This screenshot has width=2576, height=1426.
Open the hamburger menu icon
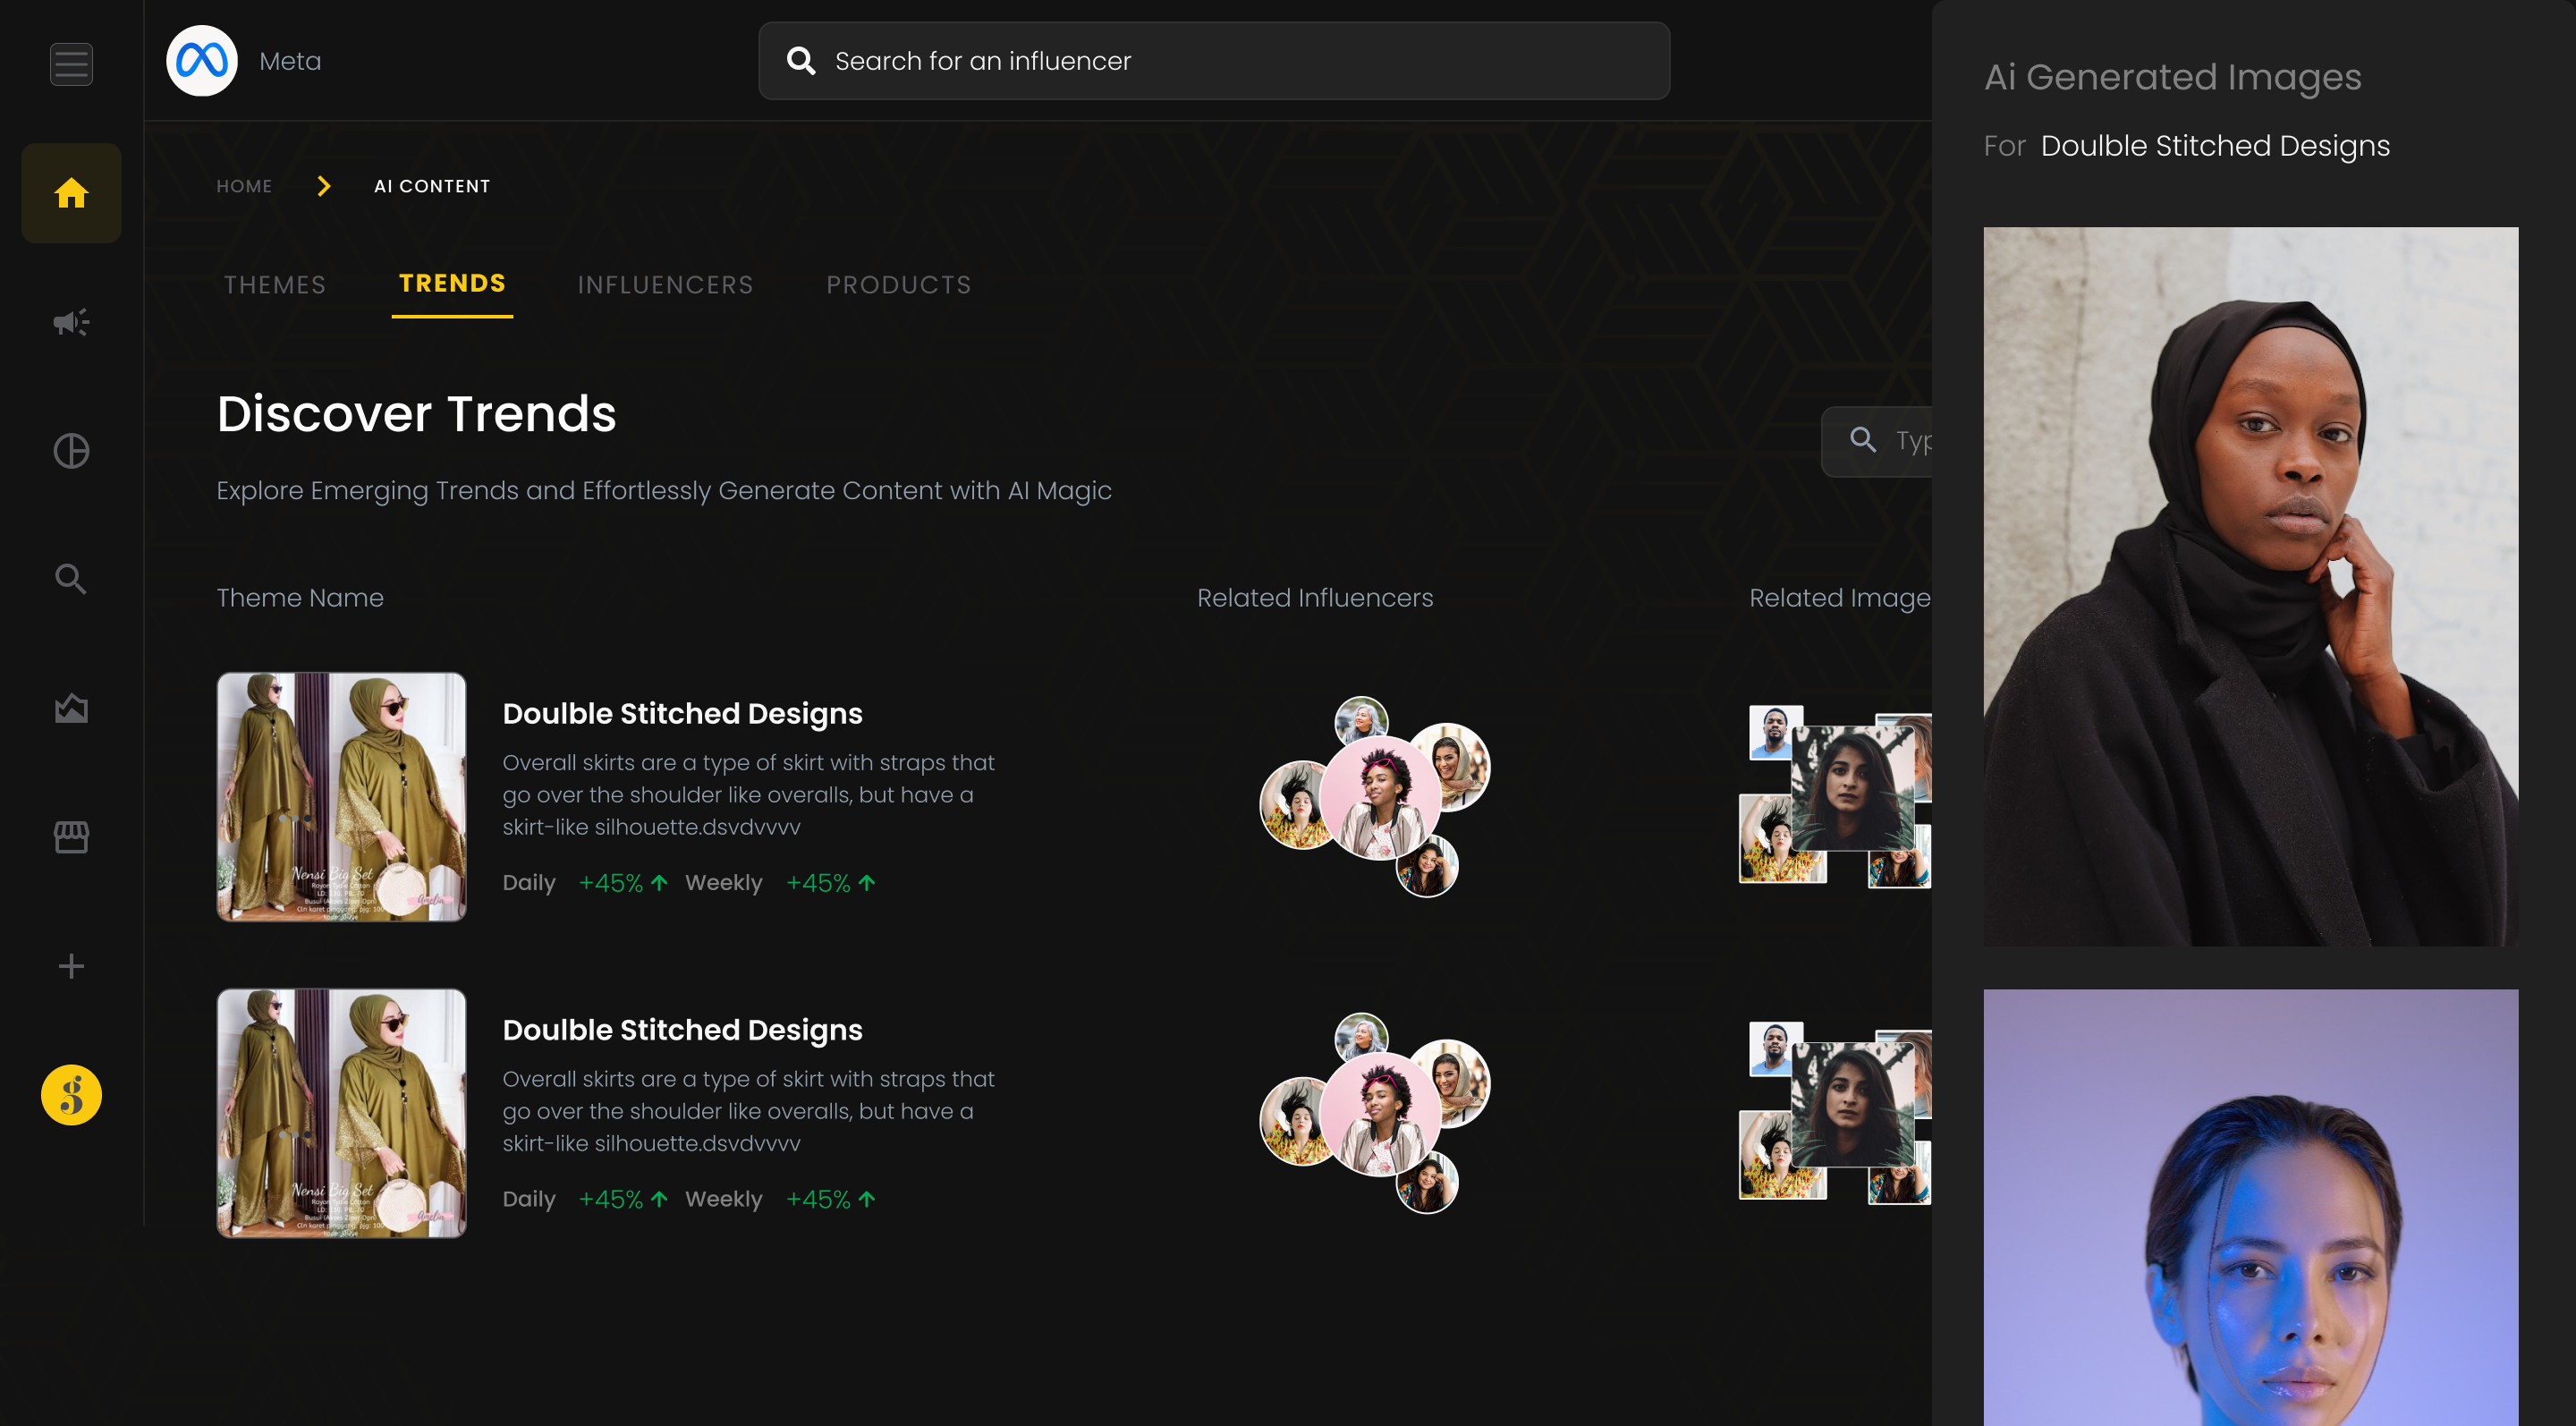(x=71, y=64)
